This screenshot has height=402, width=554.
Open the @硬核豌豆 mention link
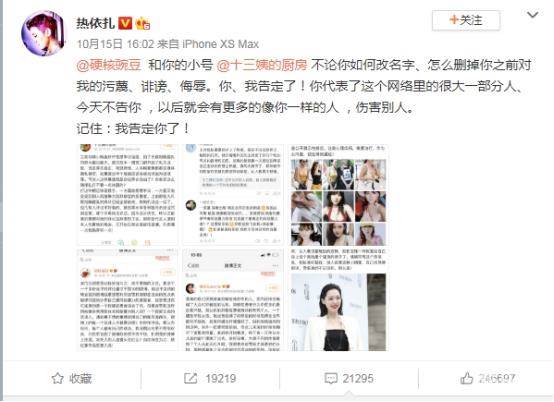(x=109, y=65)
